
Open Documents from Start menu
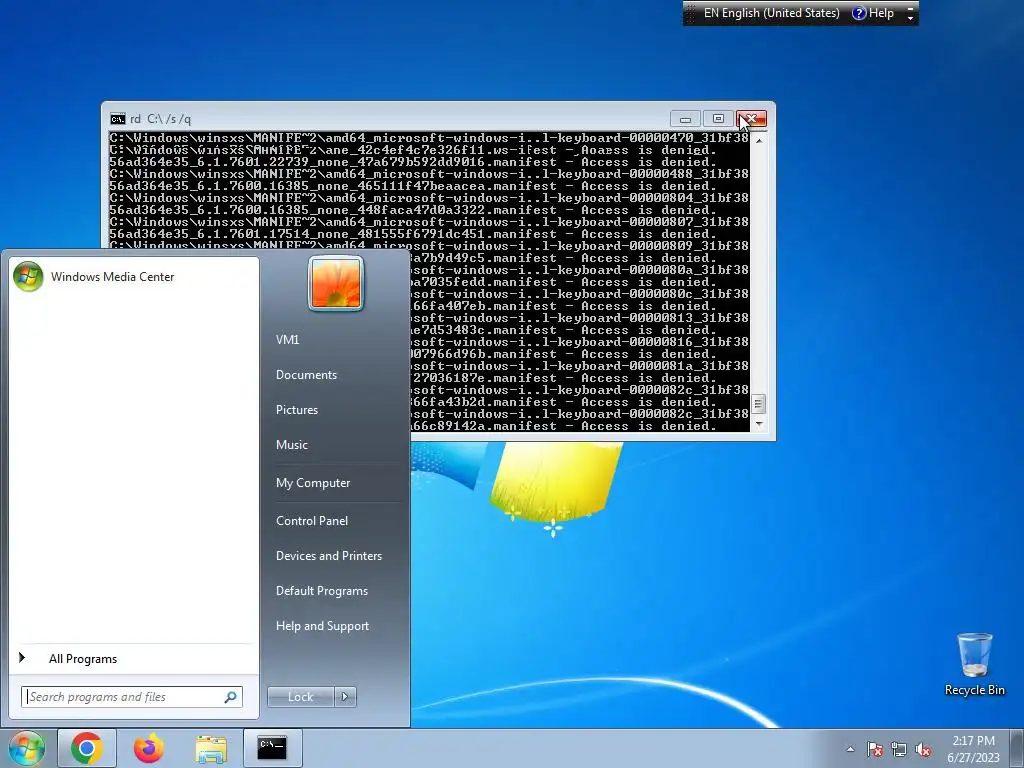(x=306, y=375)
